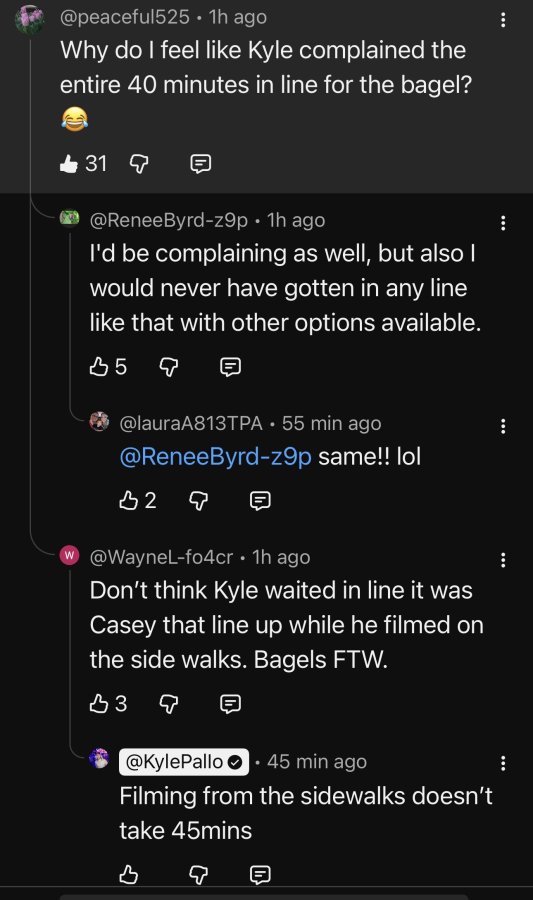Reply to @peaceful525's comment

point(200,165)
